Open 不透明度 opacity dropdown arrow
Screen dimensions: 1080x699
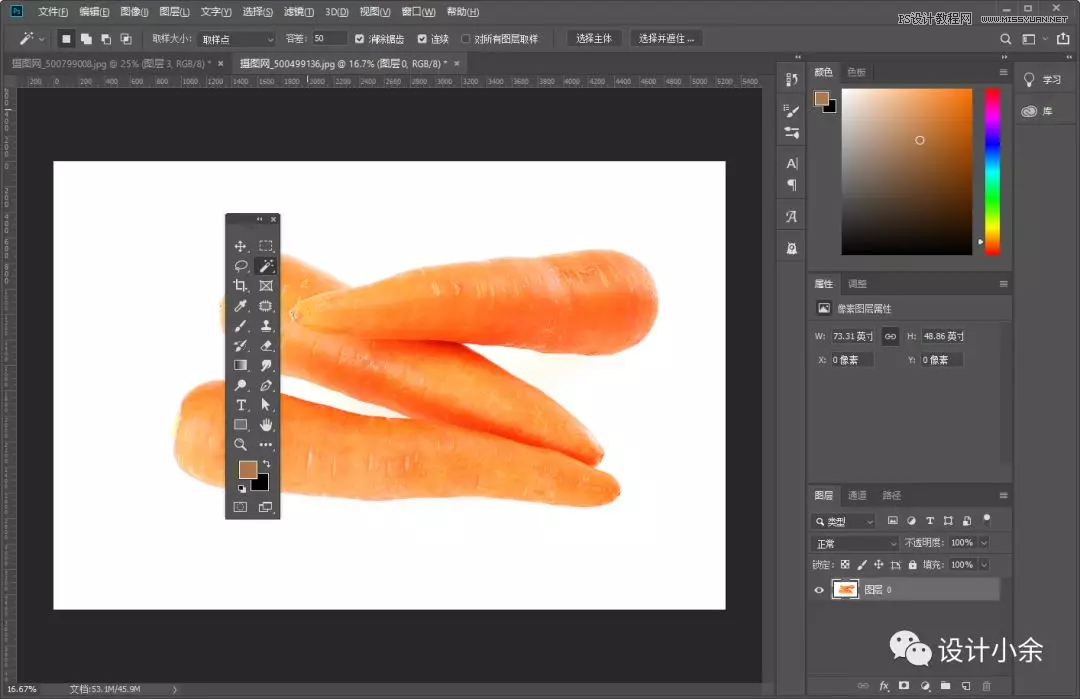(984, 543)
